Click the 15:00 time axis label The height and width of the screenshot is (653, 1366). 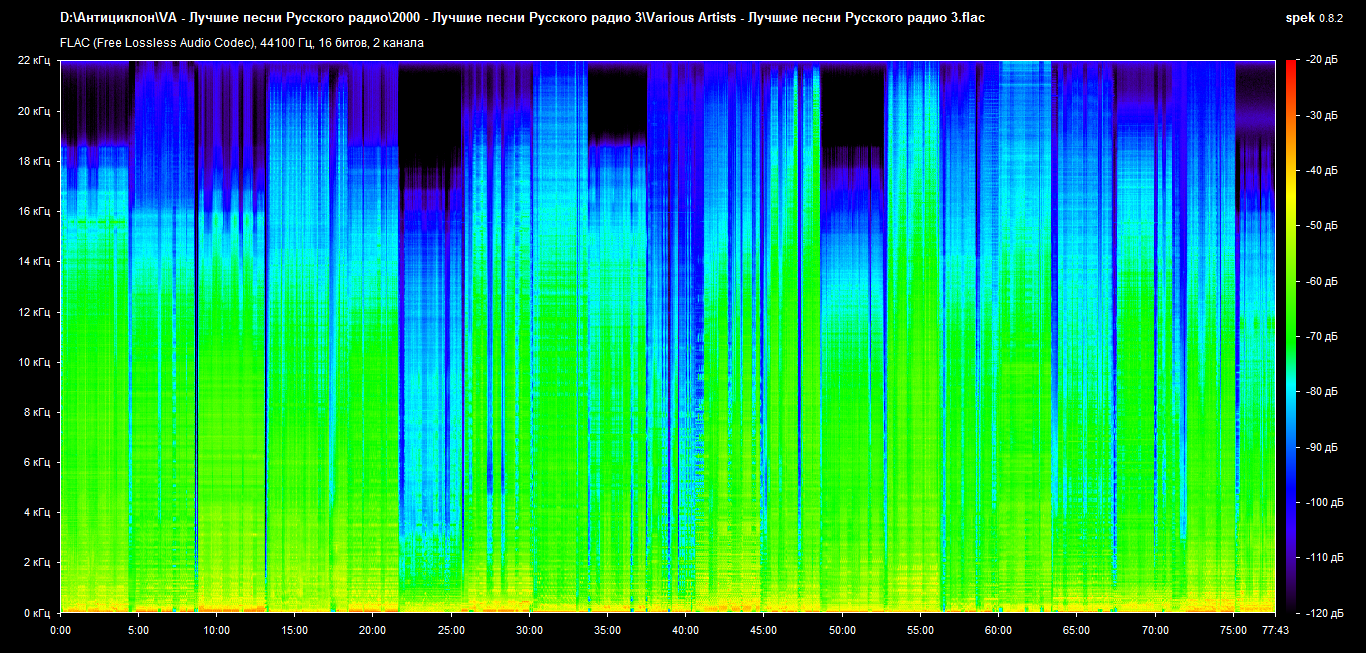pyautogui.click(x=295, y=630)
